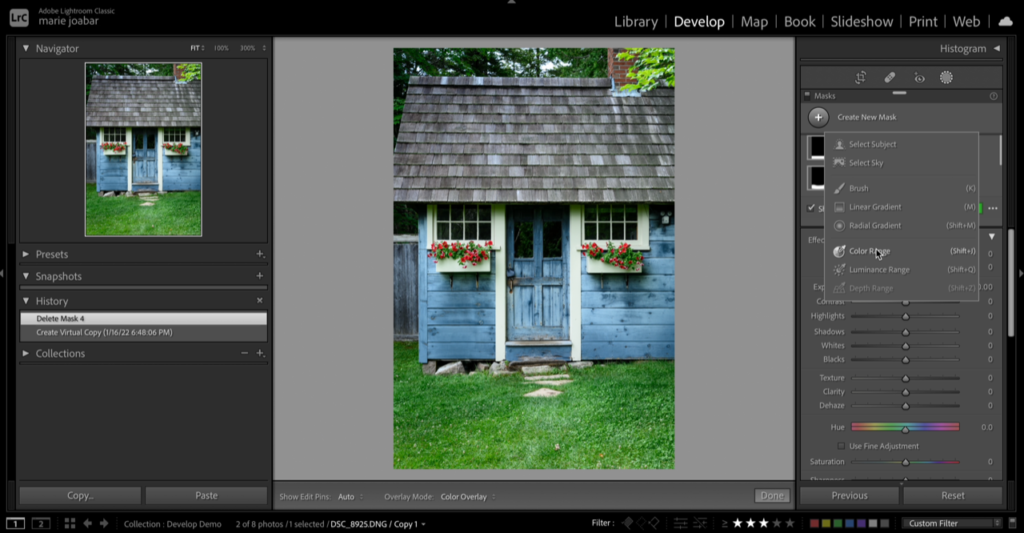Expand the Collections panel

tap(27, 353)
